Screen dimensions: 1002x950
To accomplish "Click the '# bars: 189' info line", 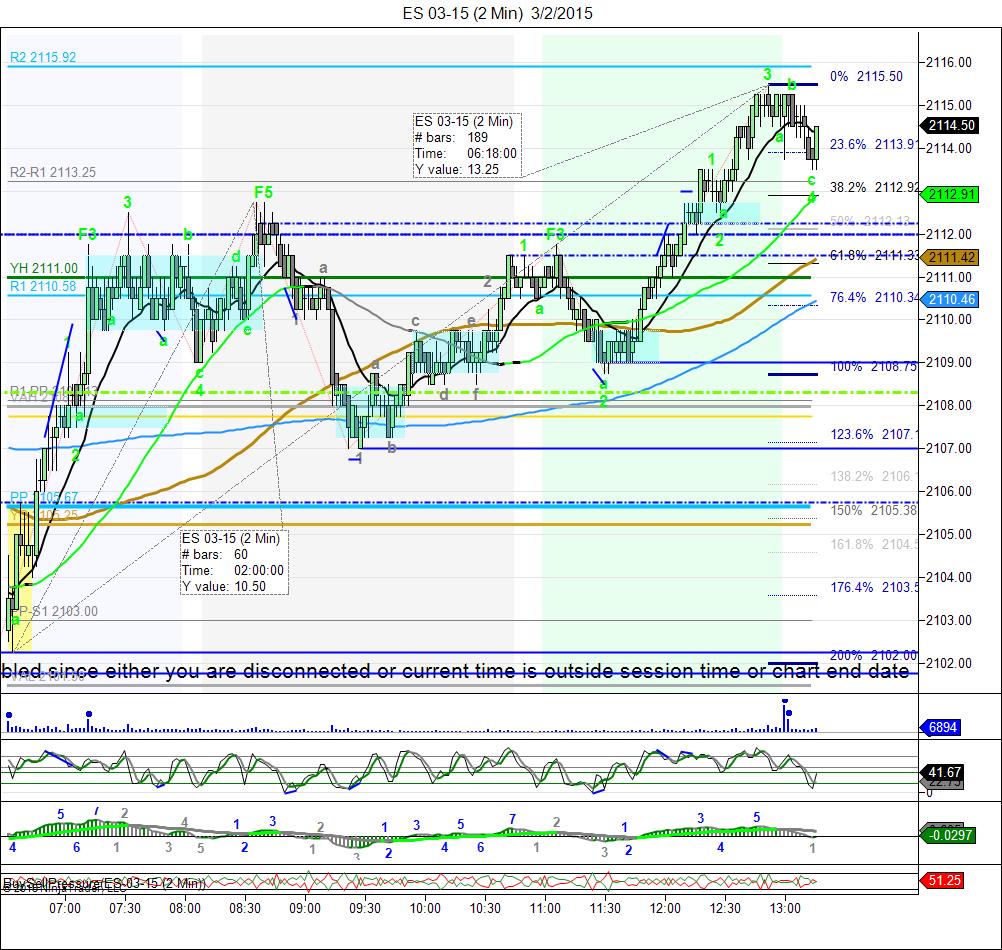I will click(x=451, y=137).
